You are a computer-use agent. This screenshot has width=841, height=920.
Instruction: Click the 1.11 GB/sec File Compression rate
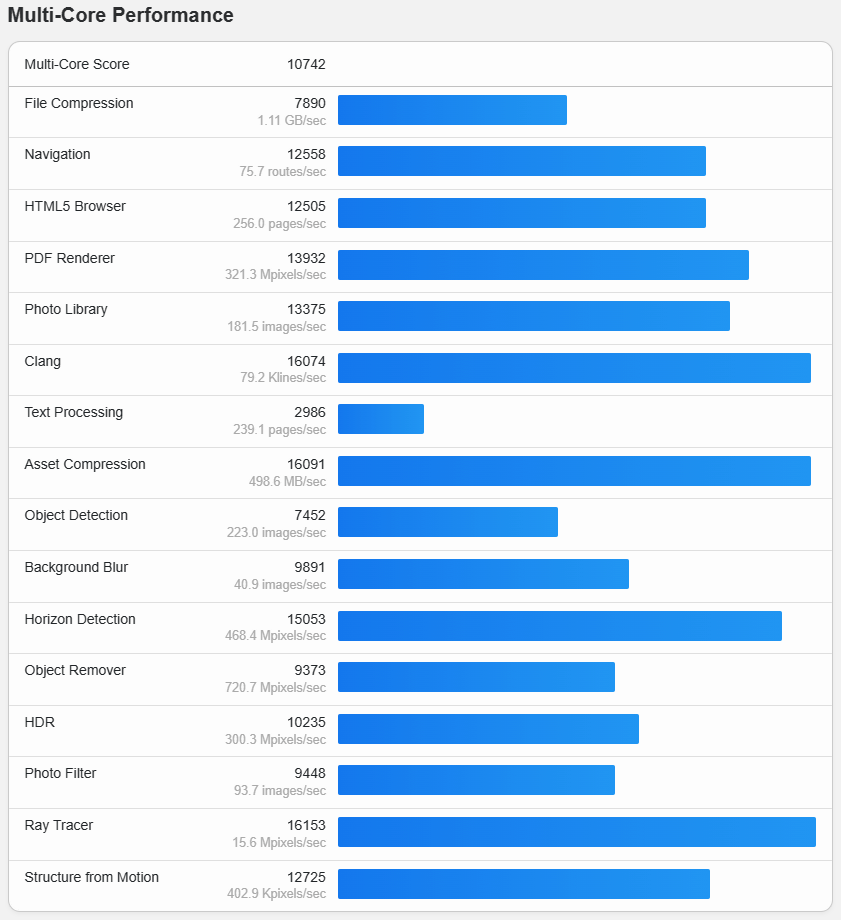(x=291, y=120)
